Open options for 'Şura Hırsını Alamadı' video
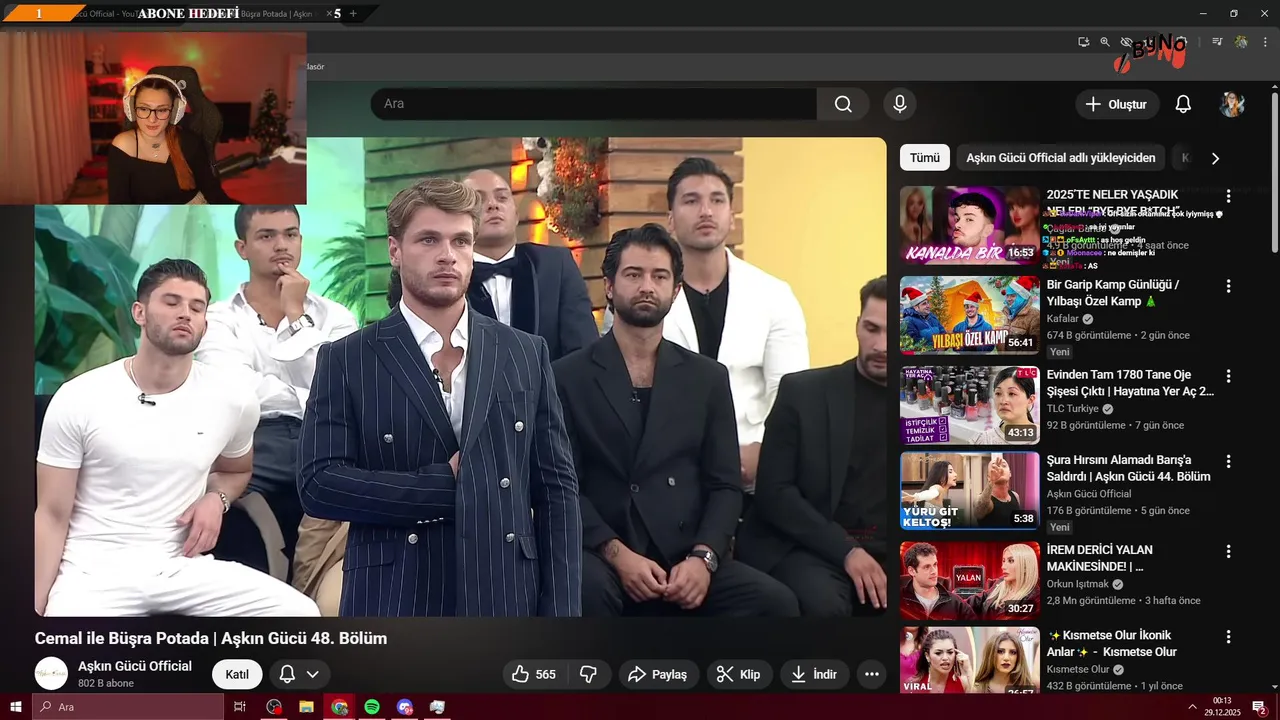The height and width of the screenshot is (720, 1280). tap(1229, 462)
